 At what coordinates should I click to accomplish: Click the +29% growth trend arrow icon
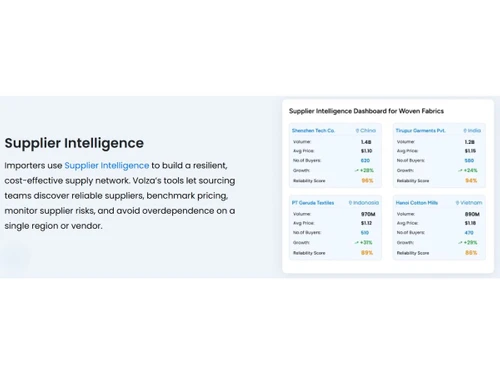coord(460,242)
